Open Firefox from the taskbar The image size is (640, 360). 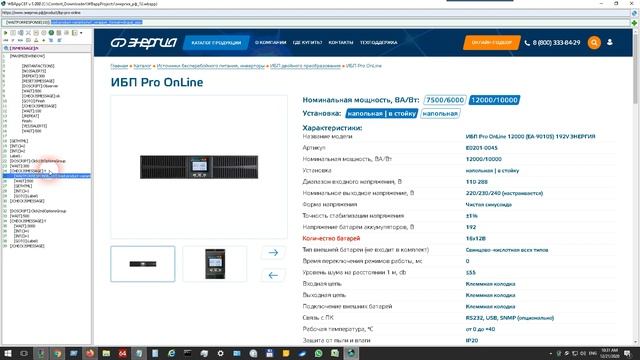tap(90, 353)
